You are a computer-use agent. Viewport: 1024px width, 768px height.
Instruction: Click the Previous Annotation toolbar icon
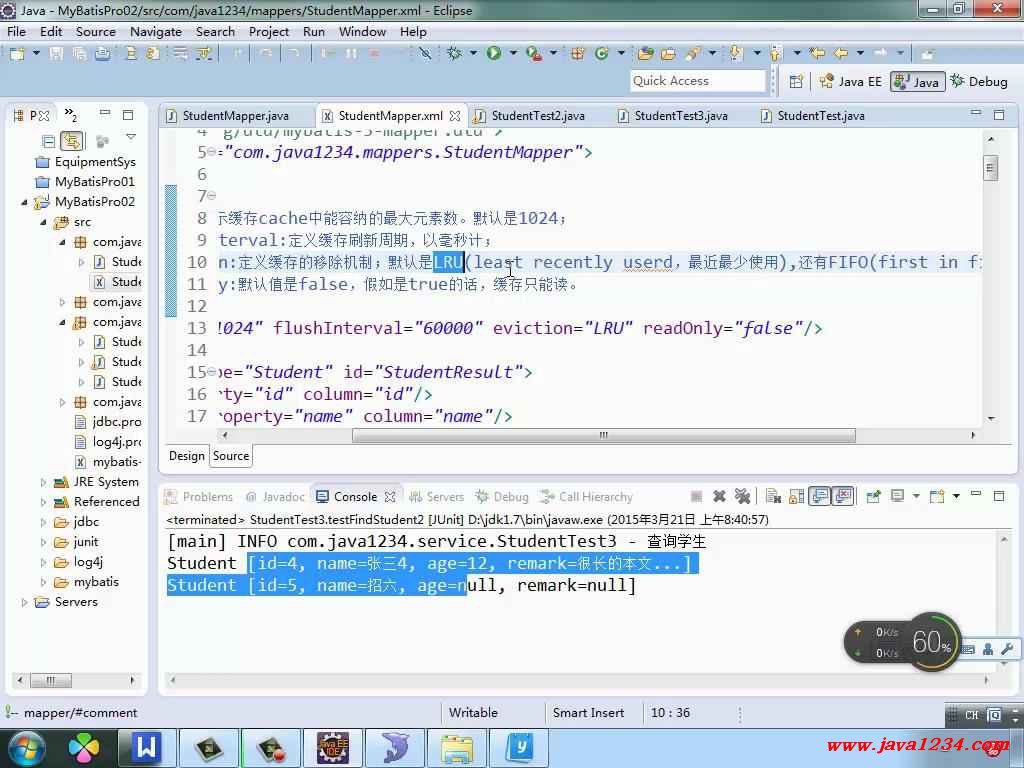pos(776,54)
